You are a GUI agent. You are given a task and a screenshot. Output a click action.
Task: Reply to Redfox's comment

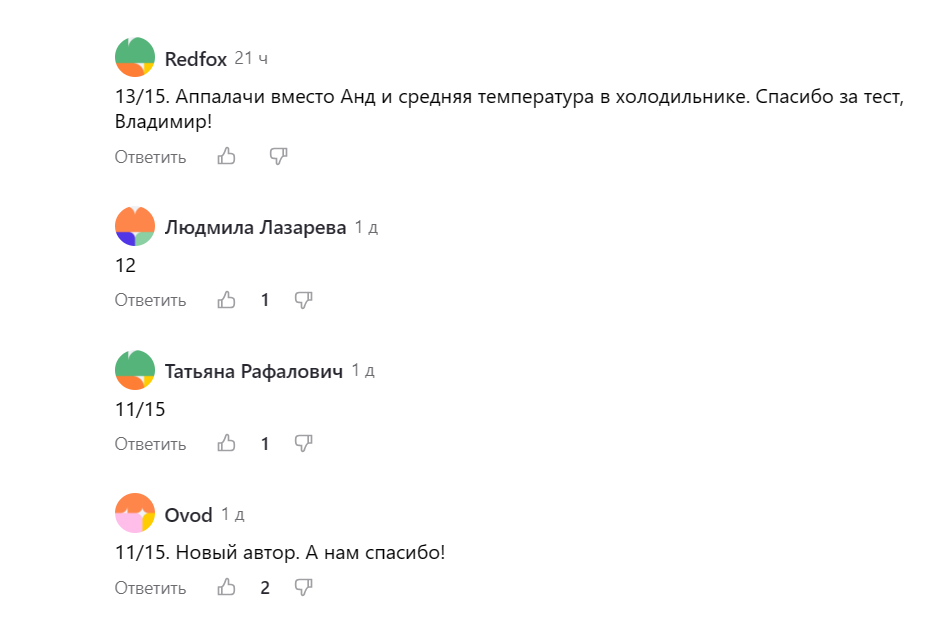click(x=149, y=156)
